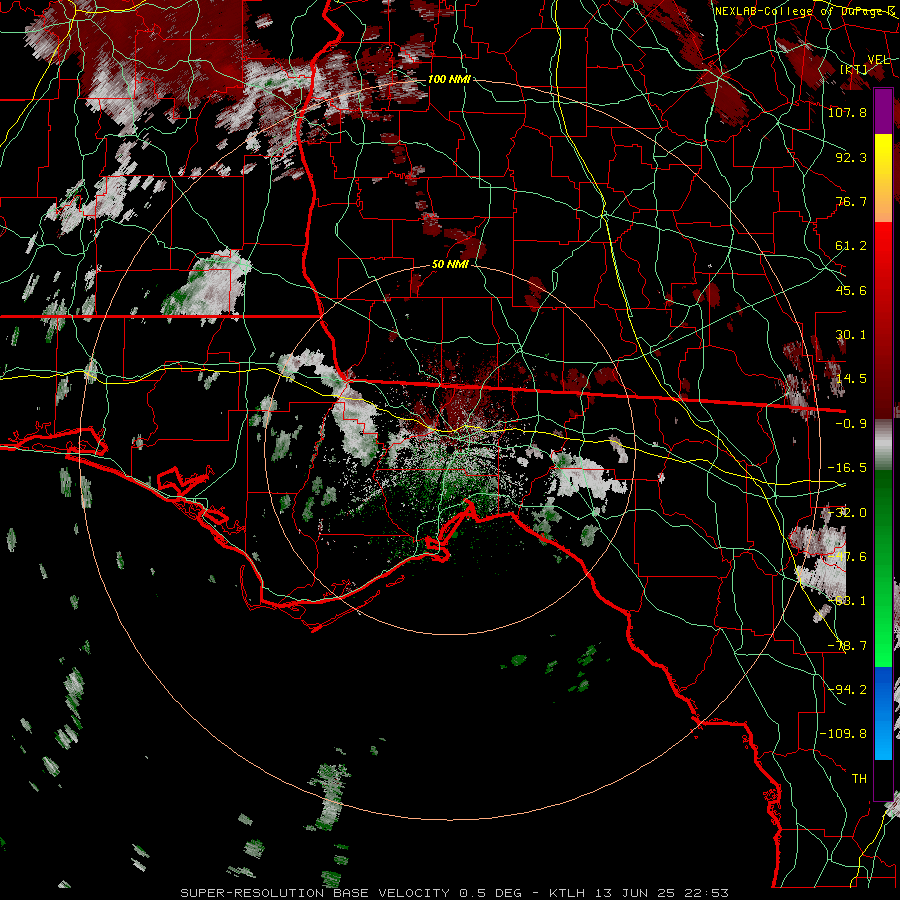The height and width of the screenshot is (900, 900).
Task: Click the 76.7 velocity scale value
Action: (851, 201)
